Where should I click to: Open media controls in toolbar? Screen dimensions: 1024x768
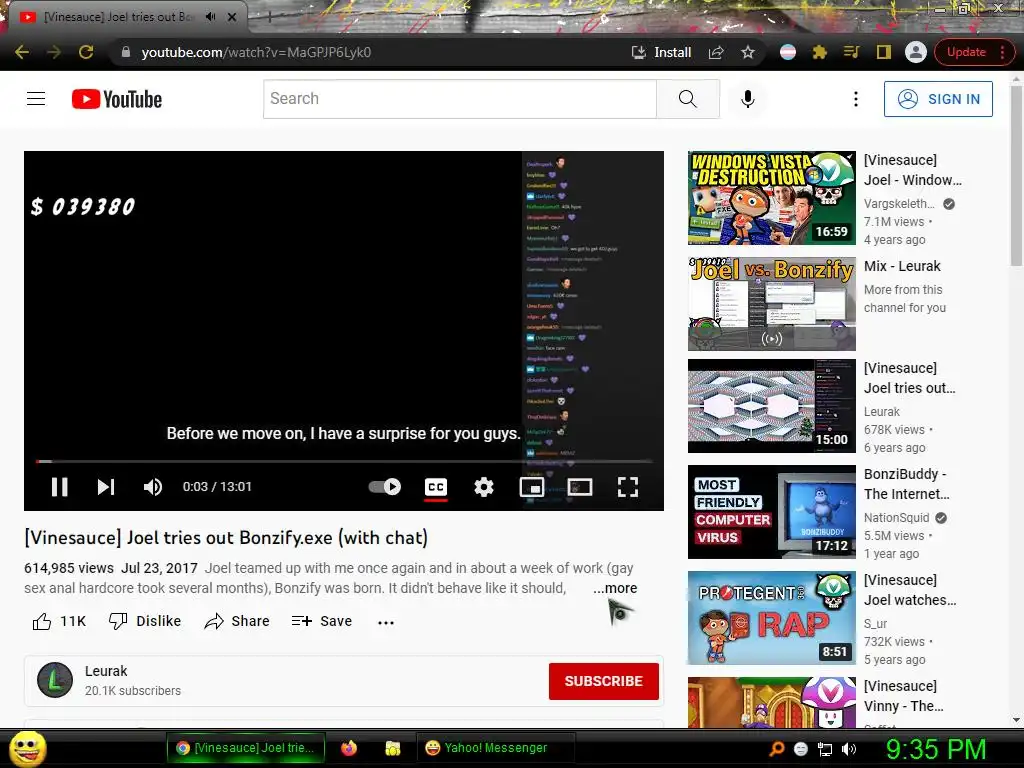point(852,52)
